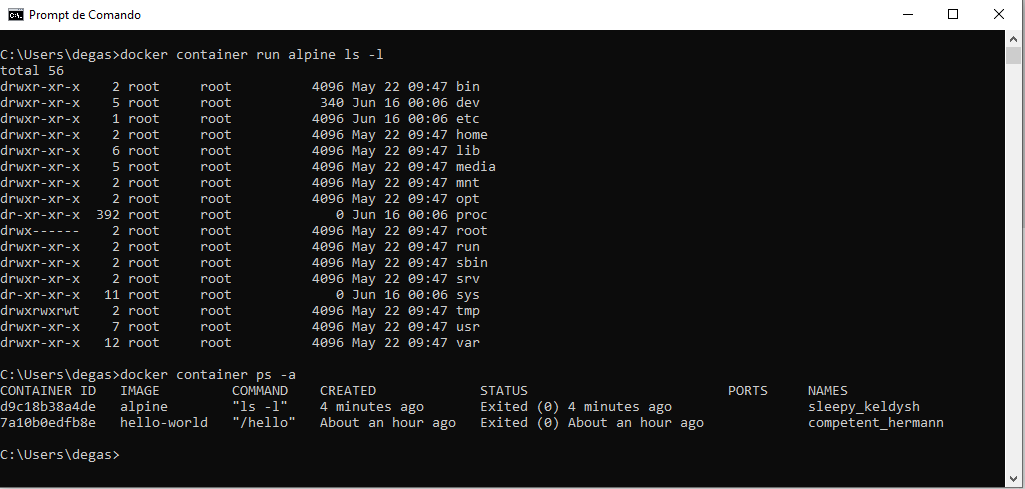Click the 'STATUS' column header
The height and width of the screenshot is (489, 1025).
tap(504, 391)
